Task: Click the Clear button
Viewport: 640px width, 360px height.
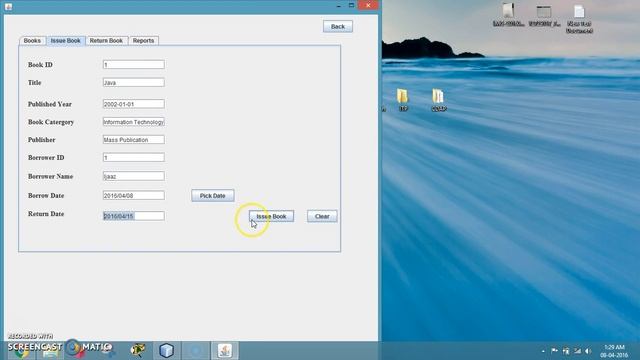Action: (x=322, y=216)
